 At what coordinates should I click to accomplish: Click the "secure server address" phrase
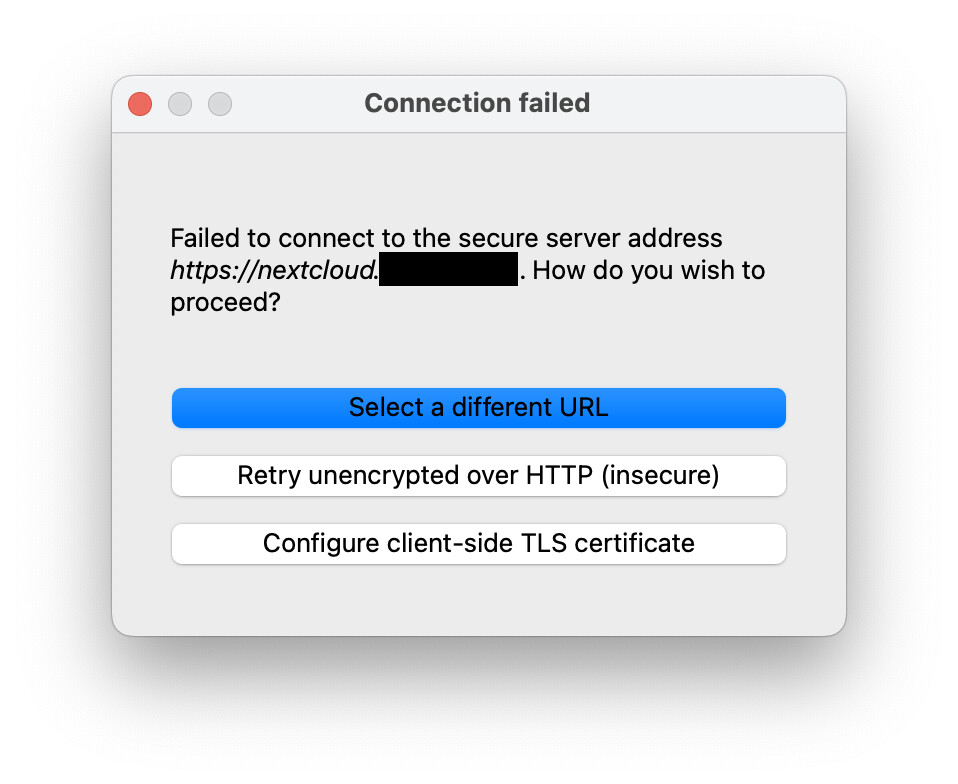coord(590,239)
